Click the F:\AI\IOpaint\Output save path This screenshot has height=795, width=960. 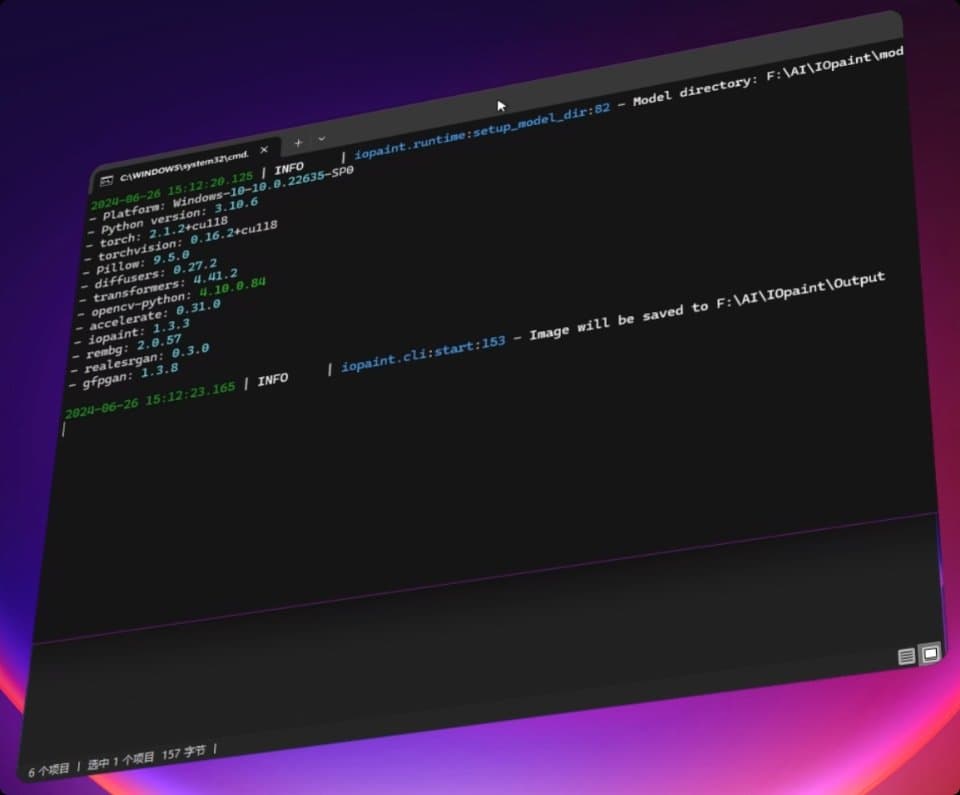(x=799, y=292)
